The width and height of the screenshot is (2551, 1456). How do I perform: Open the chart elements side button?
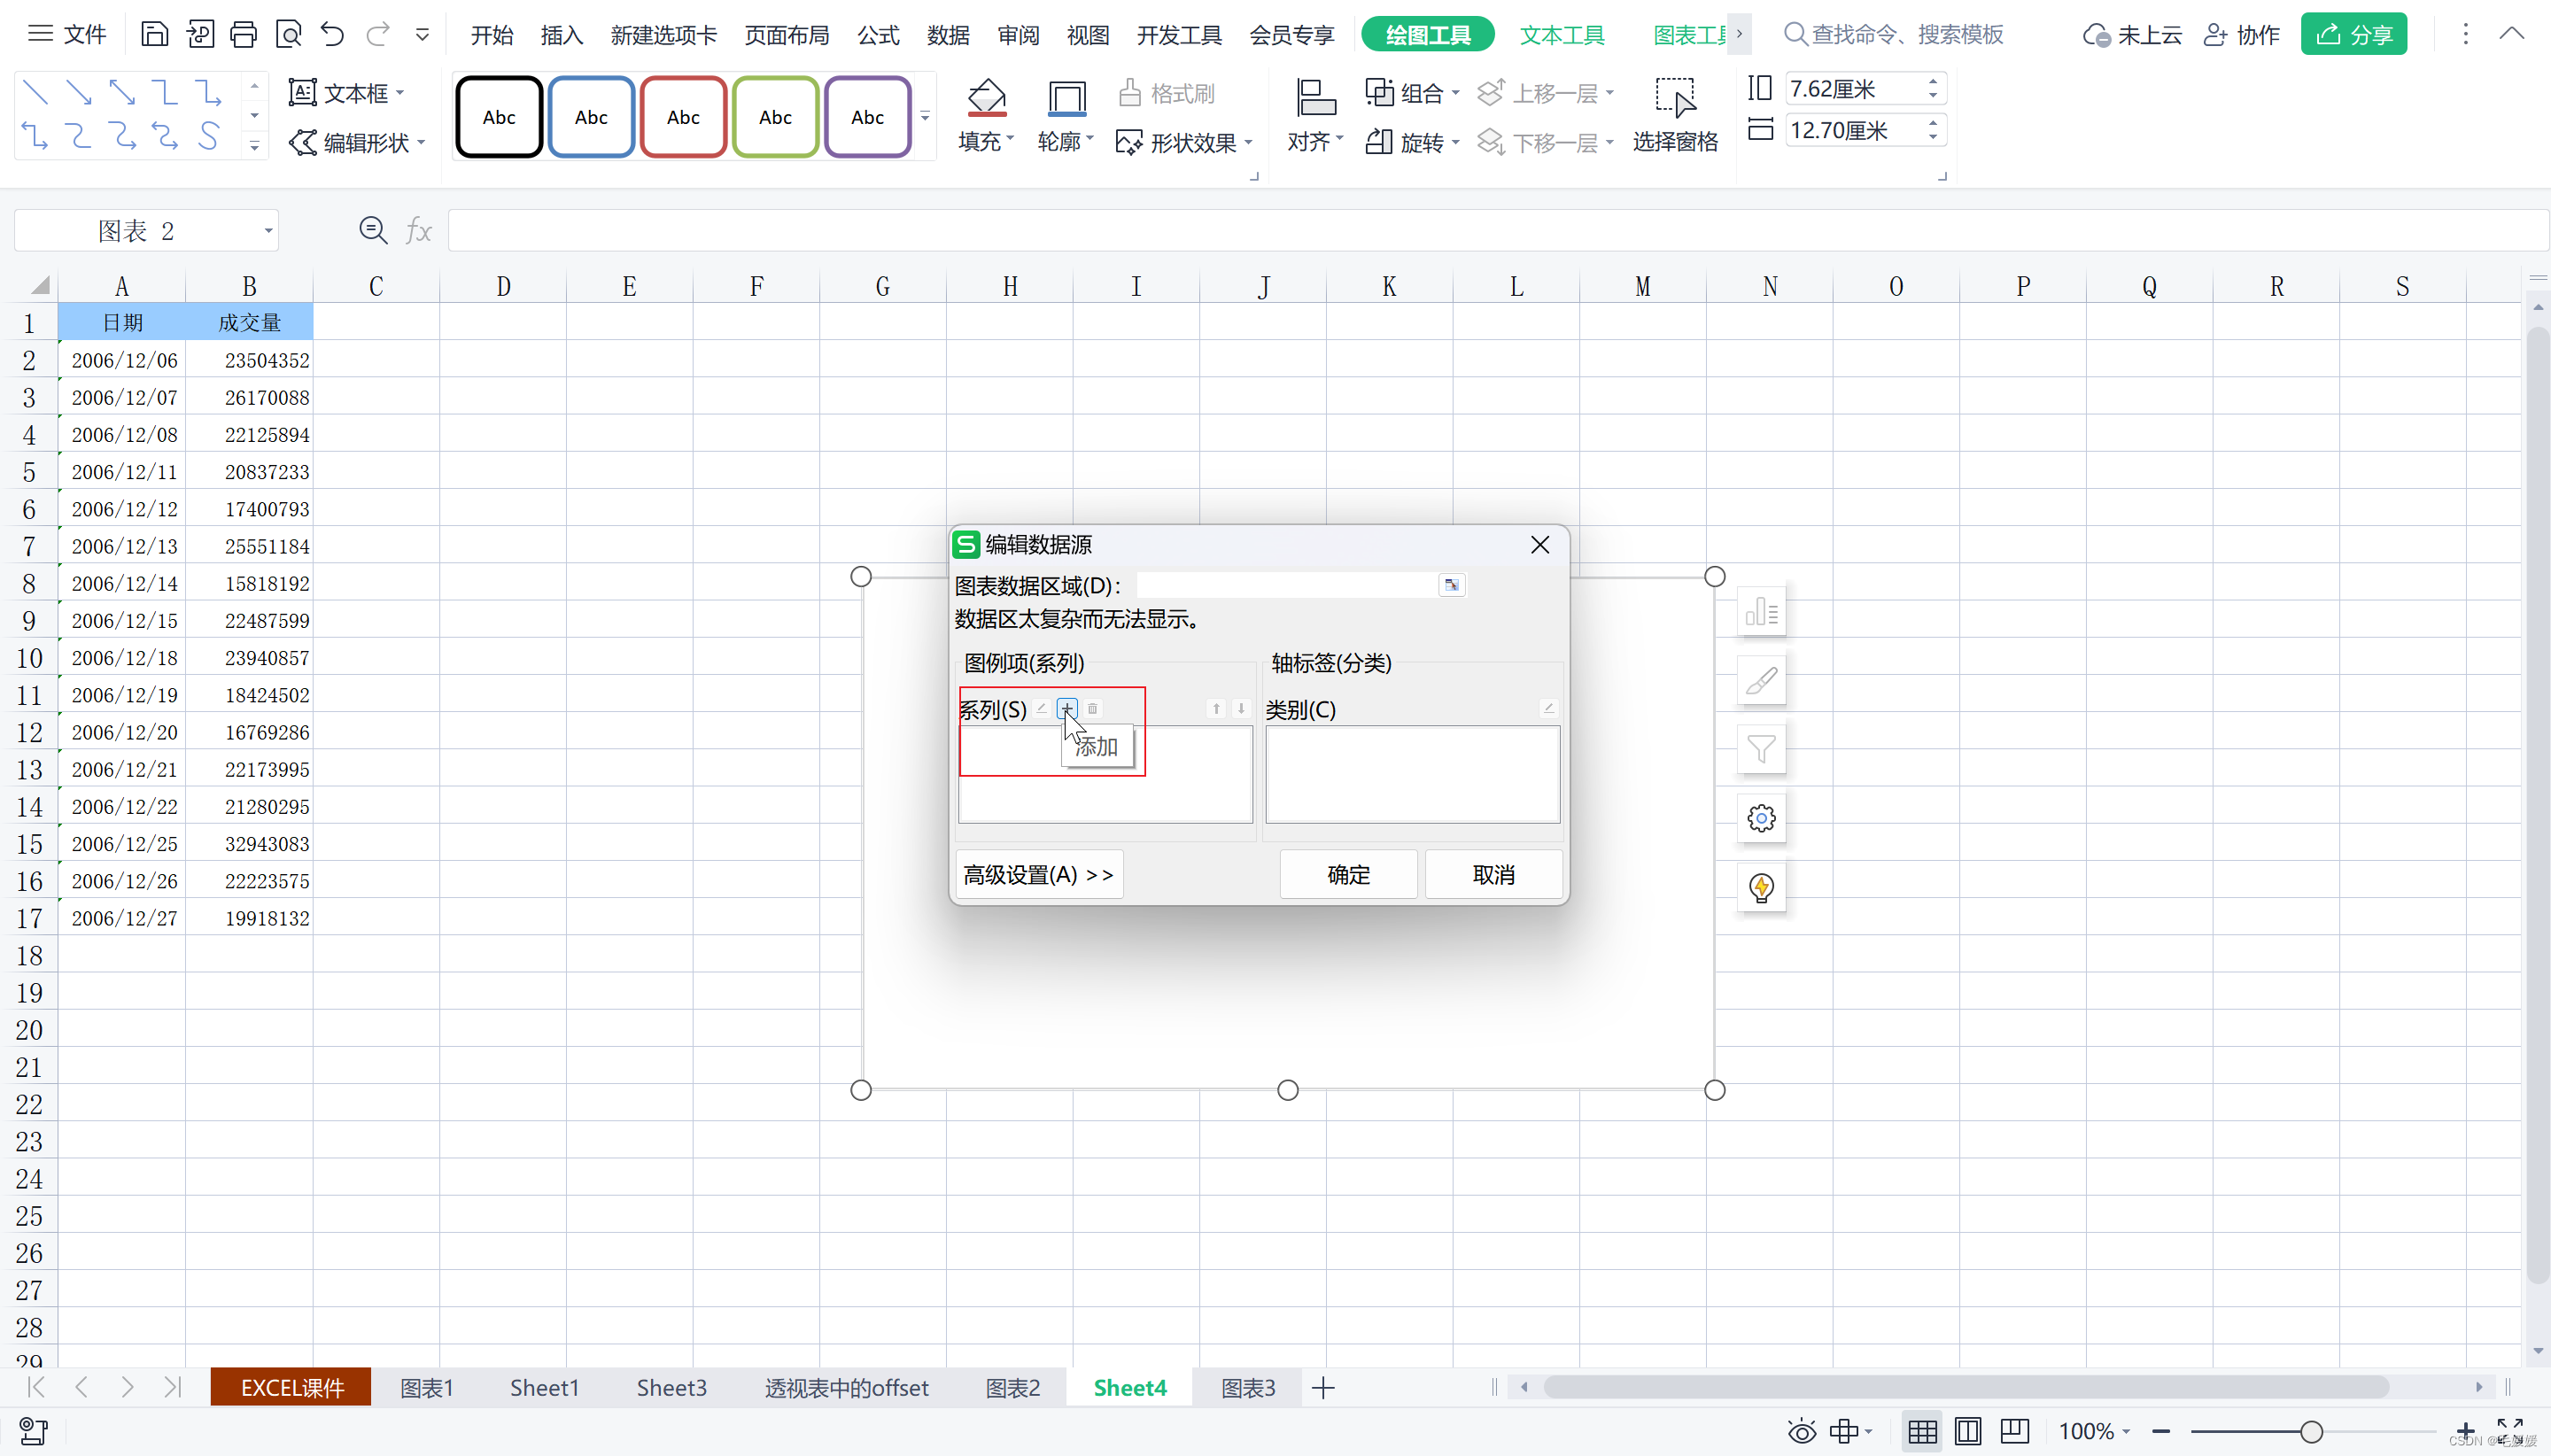coord(1761,612)
